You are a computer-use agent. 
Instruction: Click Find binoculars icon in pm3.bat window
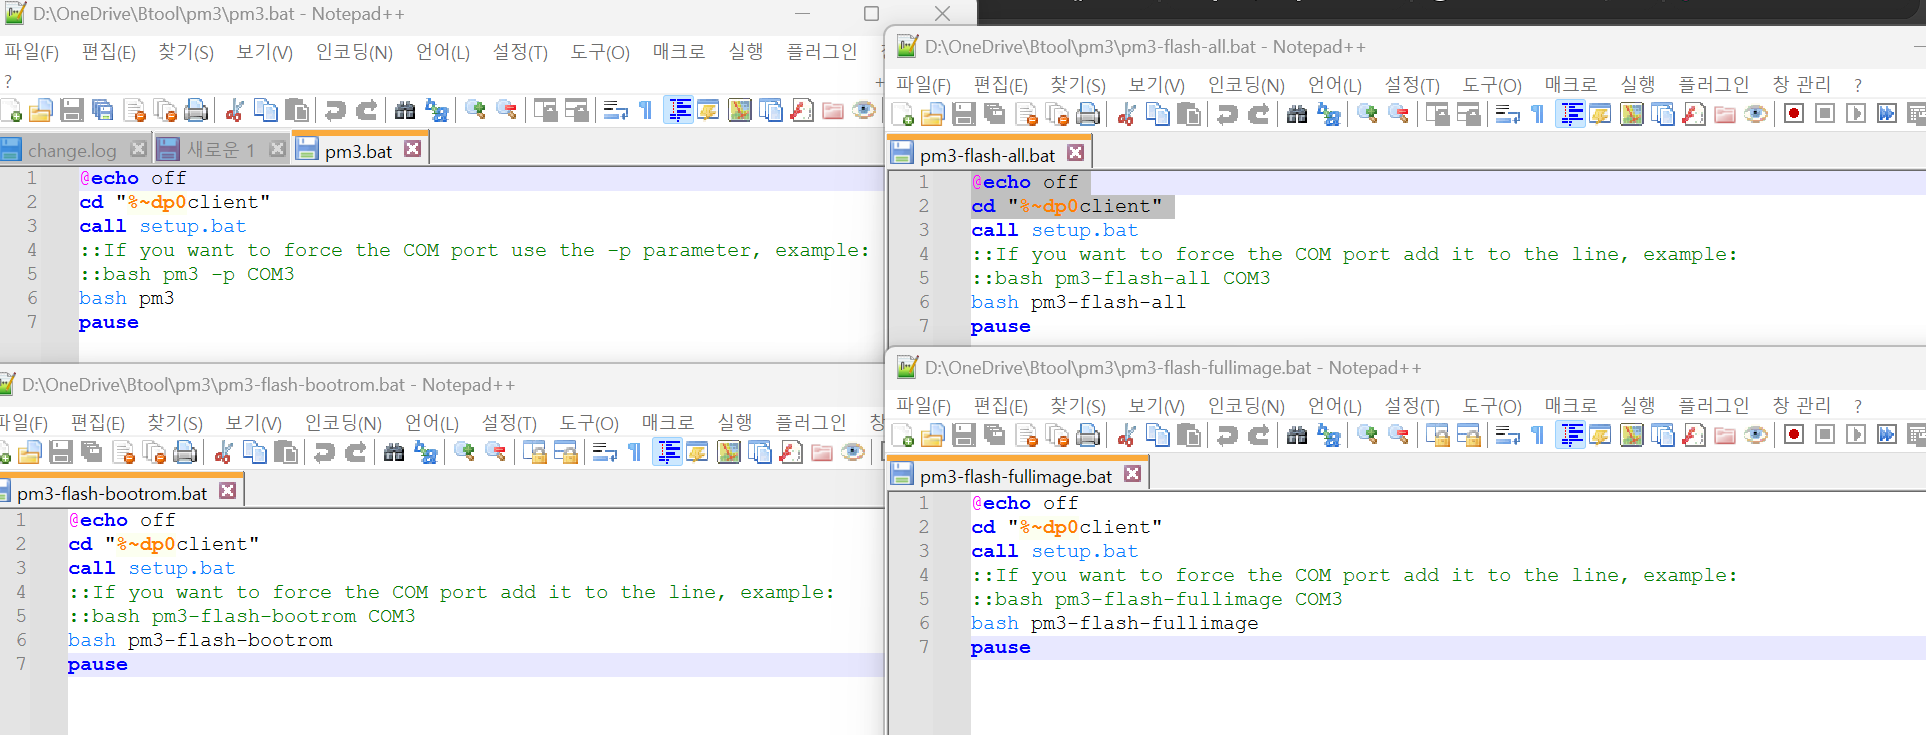click(x=405, y=110)
